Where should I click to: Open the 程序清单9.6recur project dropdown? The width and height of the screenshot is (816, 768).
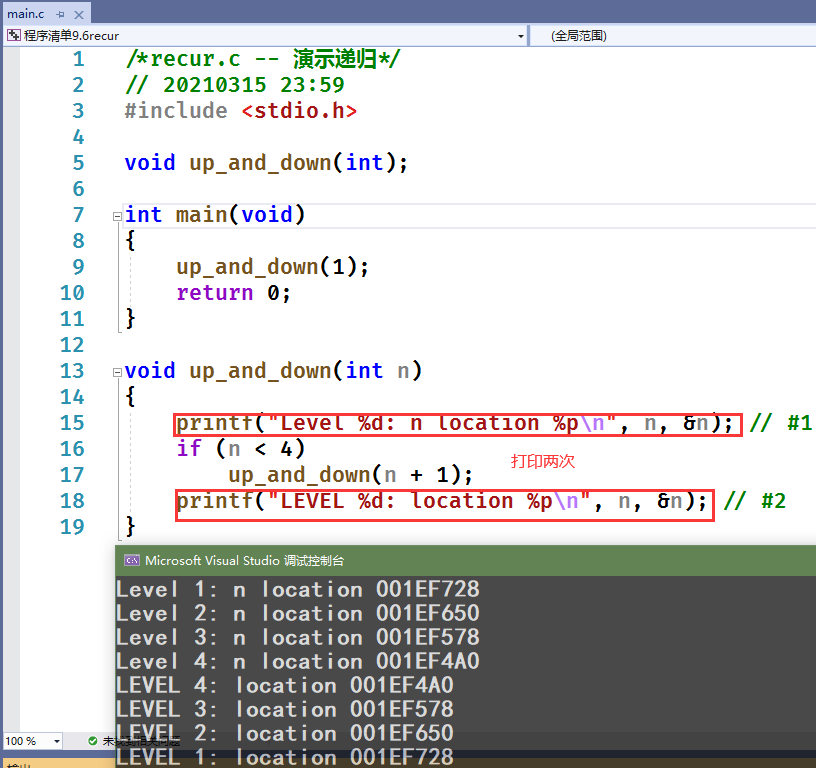pyautogui.click(x=520, y=36)
